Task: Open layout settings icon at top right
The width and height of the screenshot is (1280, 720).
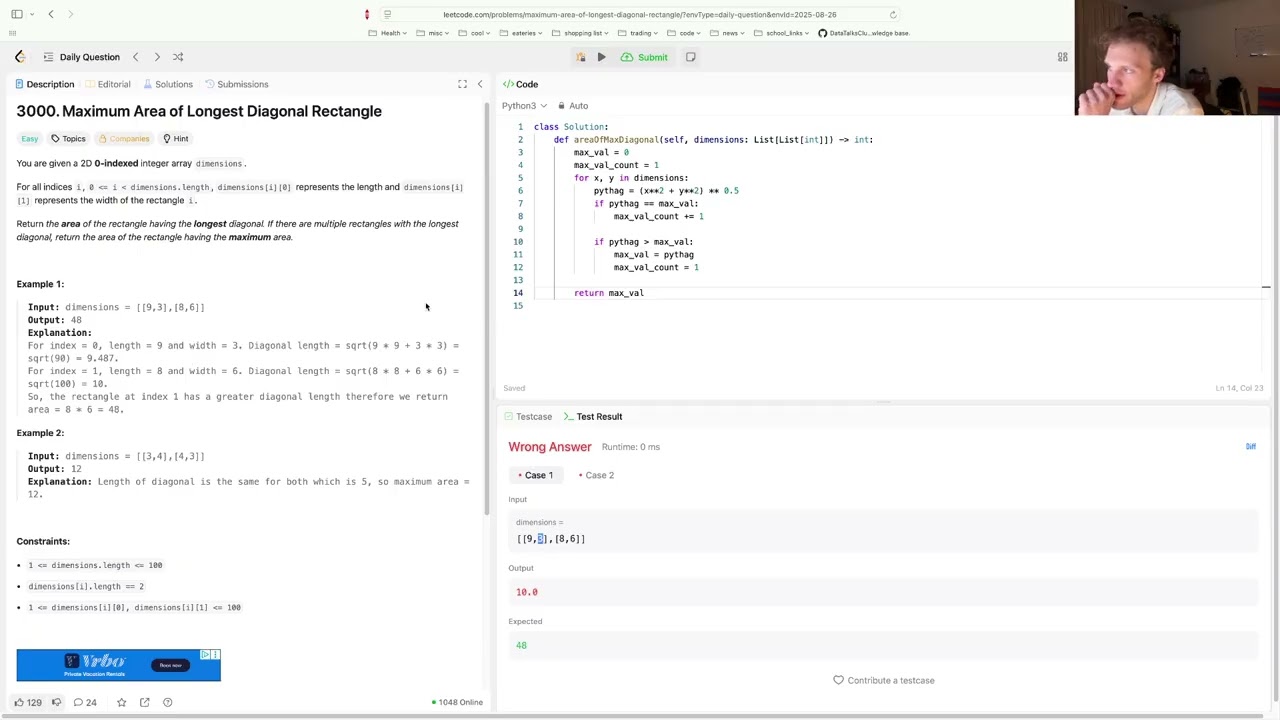Action: 1062,57
